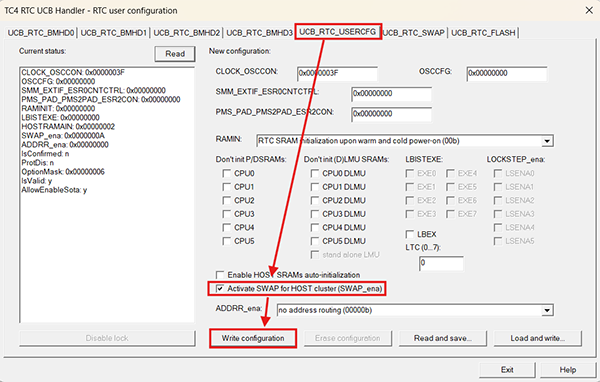Check CPU1 under Don't init P/DSRAMs

(227, 187)
